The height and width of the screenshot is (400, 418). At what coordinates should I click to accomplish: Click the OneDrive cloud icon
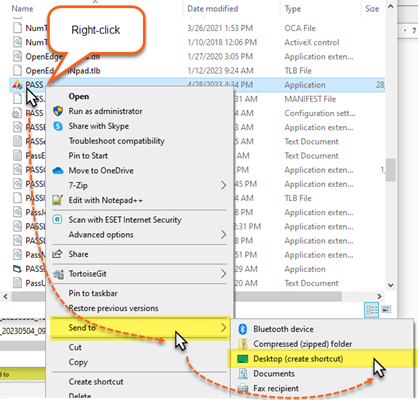pos(58,171)
